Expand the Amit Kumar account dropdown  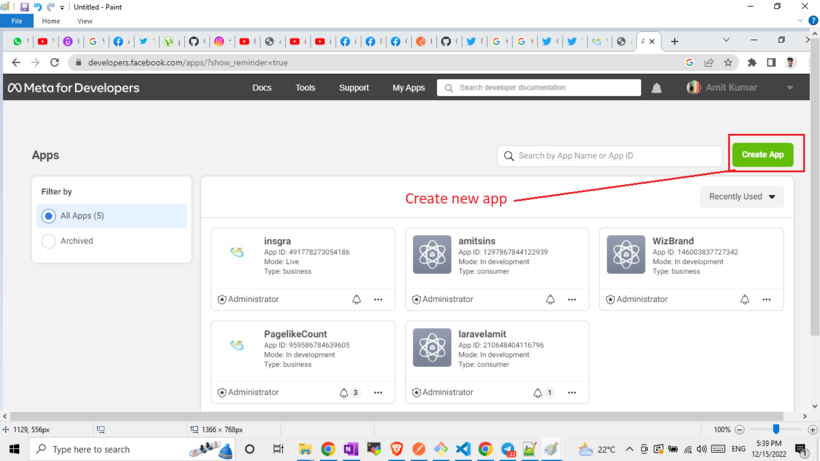789,88
